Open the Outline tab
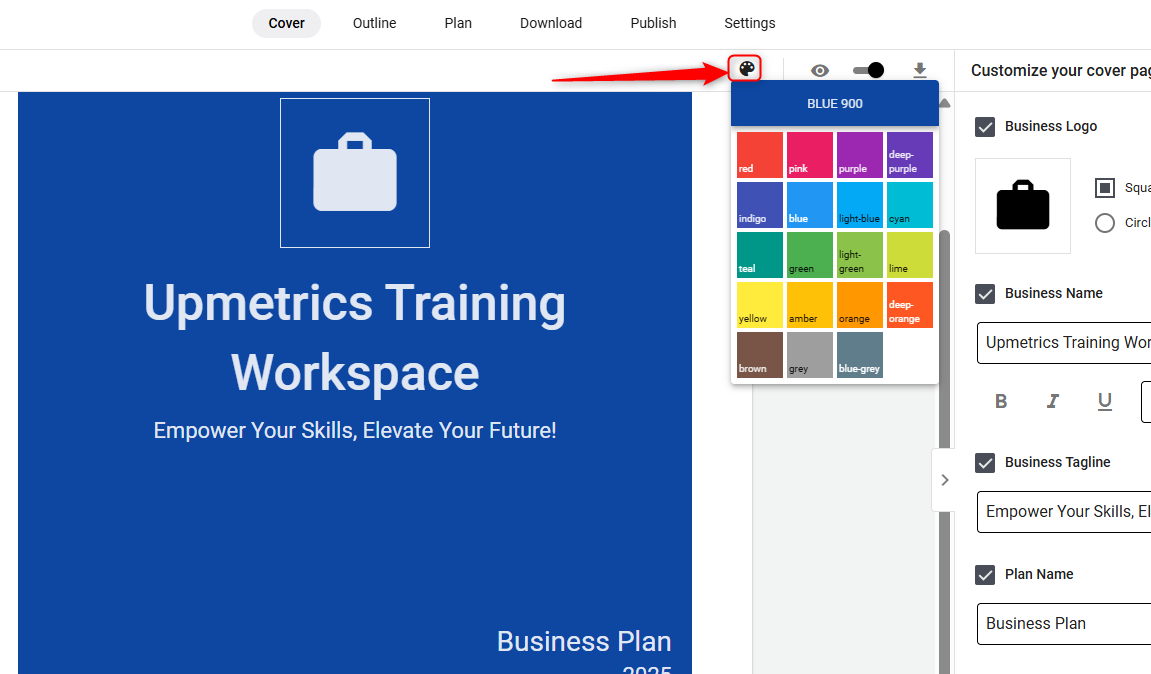Viewport: 1151px width, 674px height. [374, 23]
